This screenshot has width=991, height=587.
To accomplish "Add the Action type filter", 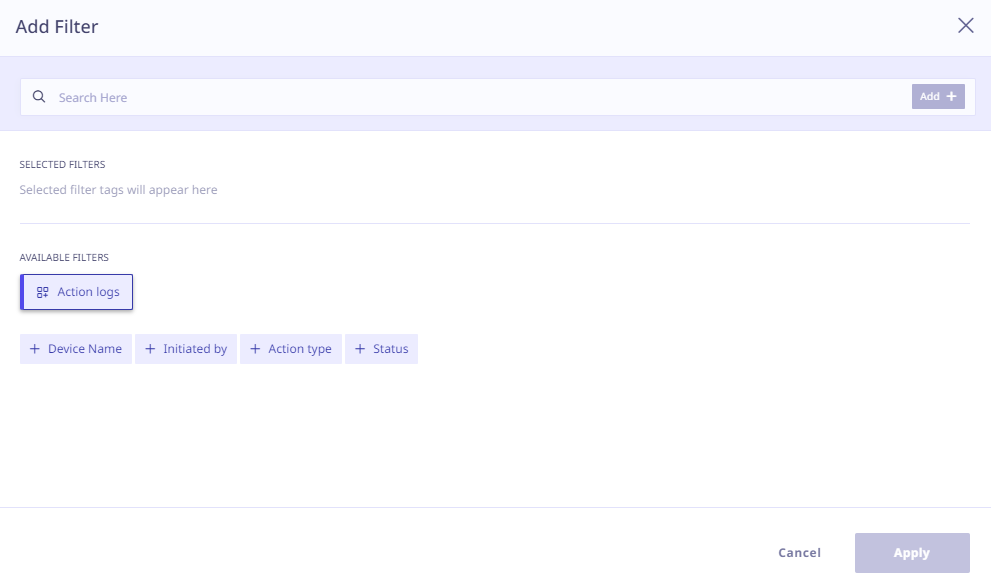I will pos(291,349).
